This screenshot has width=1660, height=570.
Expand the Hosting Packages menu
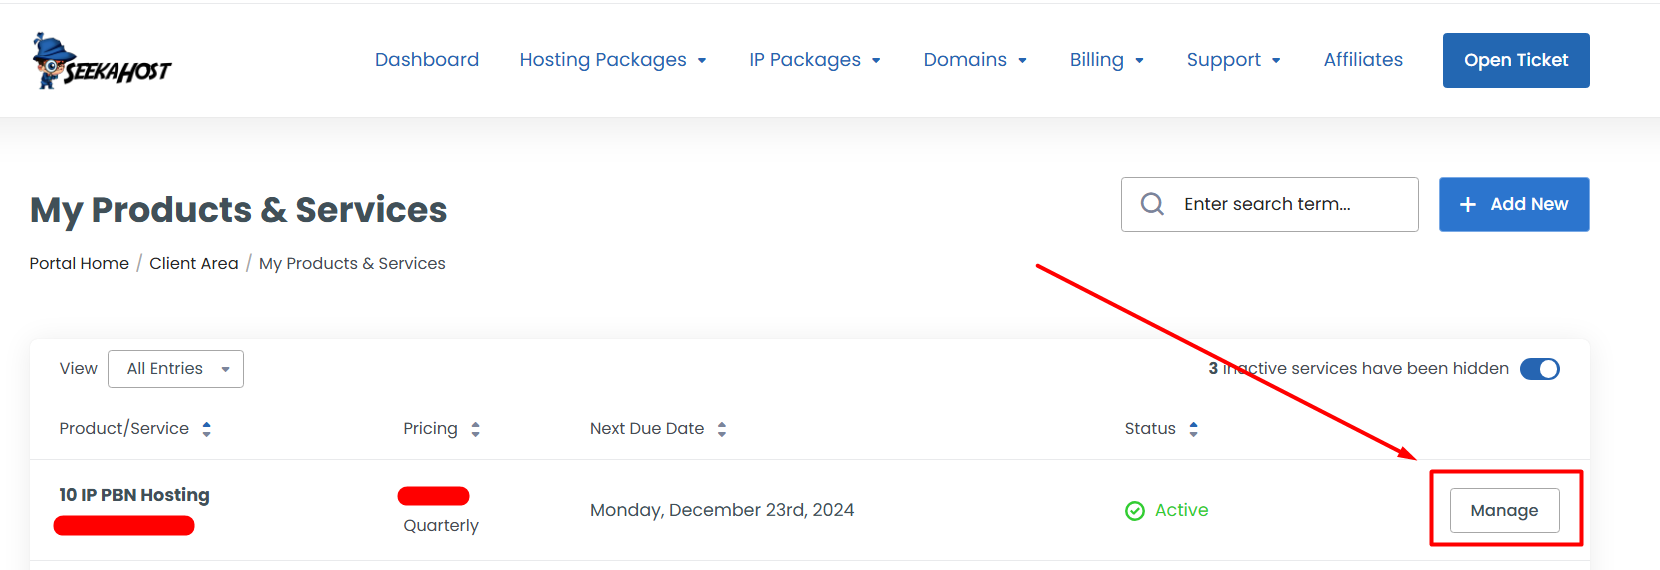[x=613, y=60]
